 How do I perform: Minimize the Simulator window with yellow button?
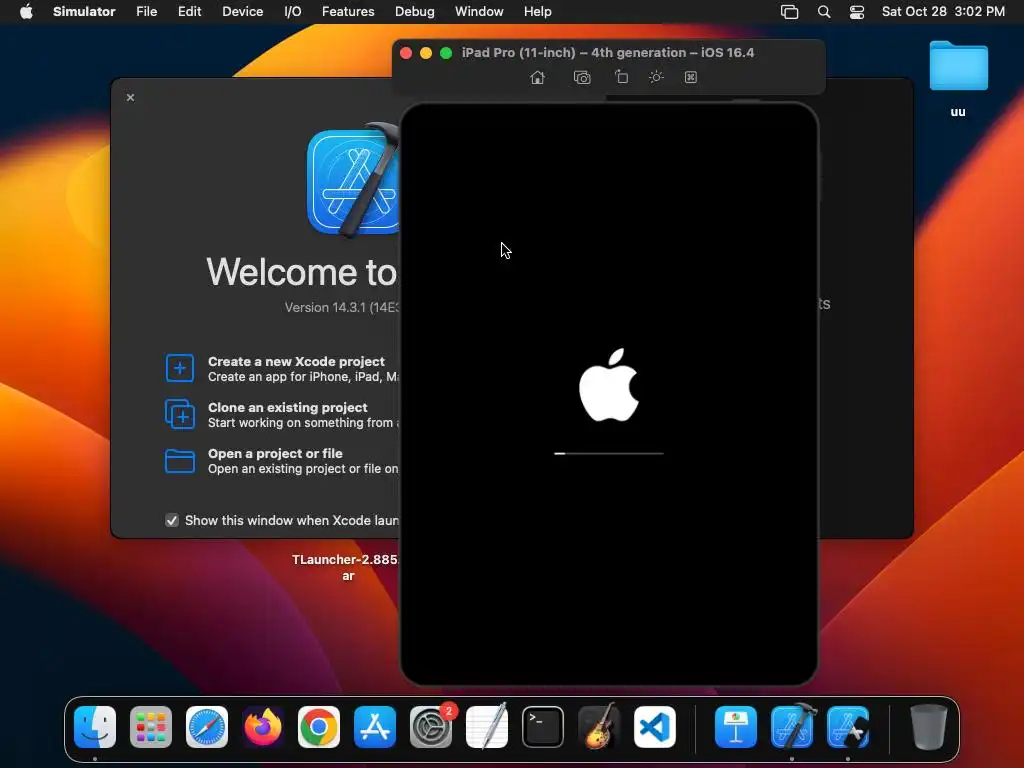click(x=426, y=53)
